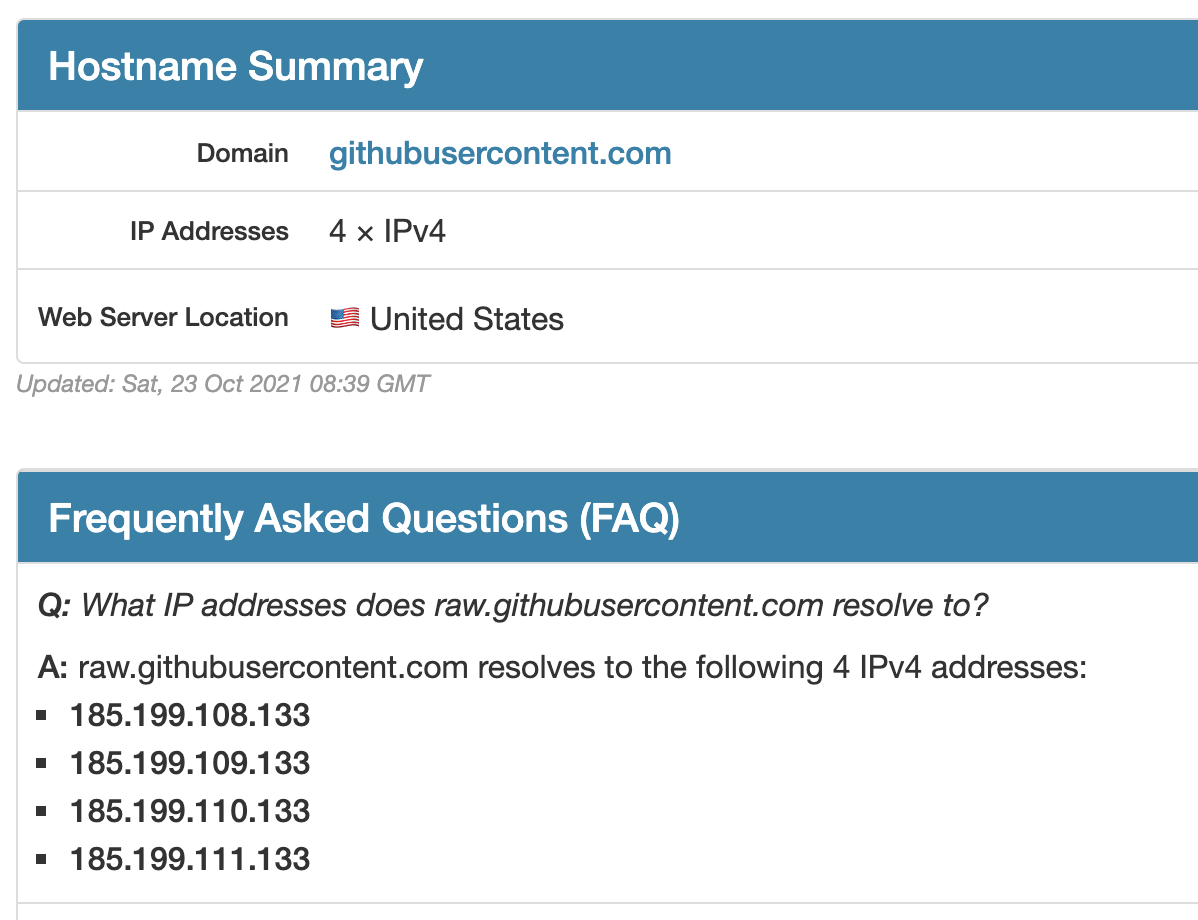Select the IP address 185.199.108.133
The height and width of the screenshot is (920, 1198).
coord(190,716)
